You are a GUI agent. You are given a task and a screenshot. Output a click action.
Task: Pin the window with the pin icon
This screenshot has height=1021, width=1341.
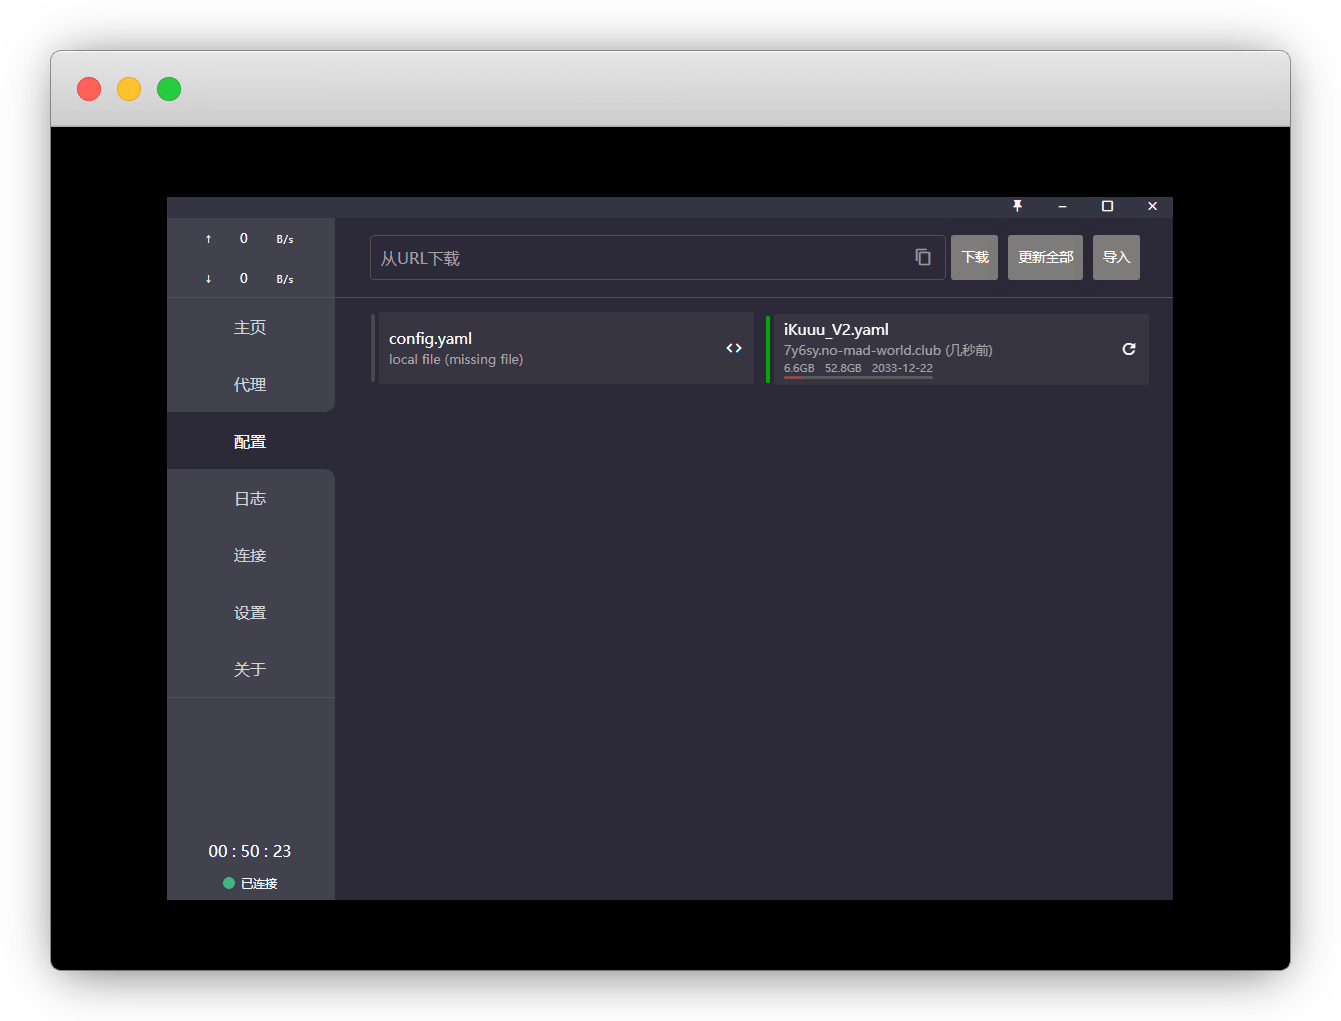(x=1017, y=206)
